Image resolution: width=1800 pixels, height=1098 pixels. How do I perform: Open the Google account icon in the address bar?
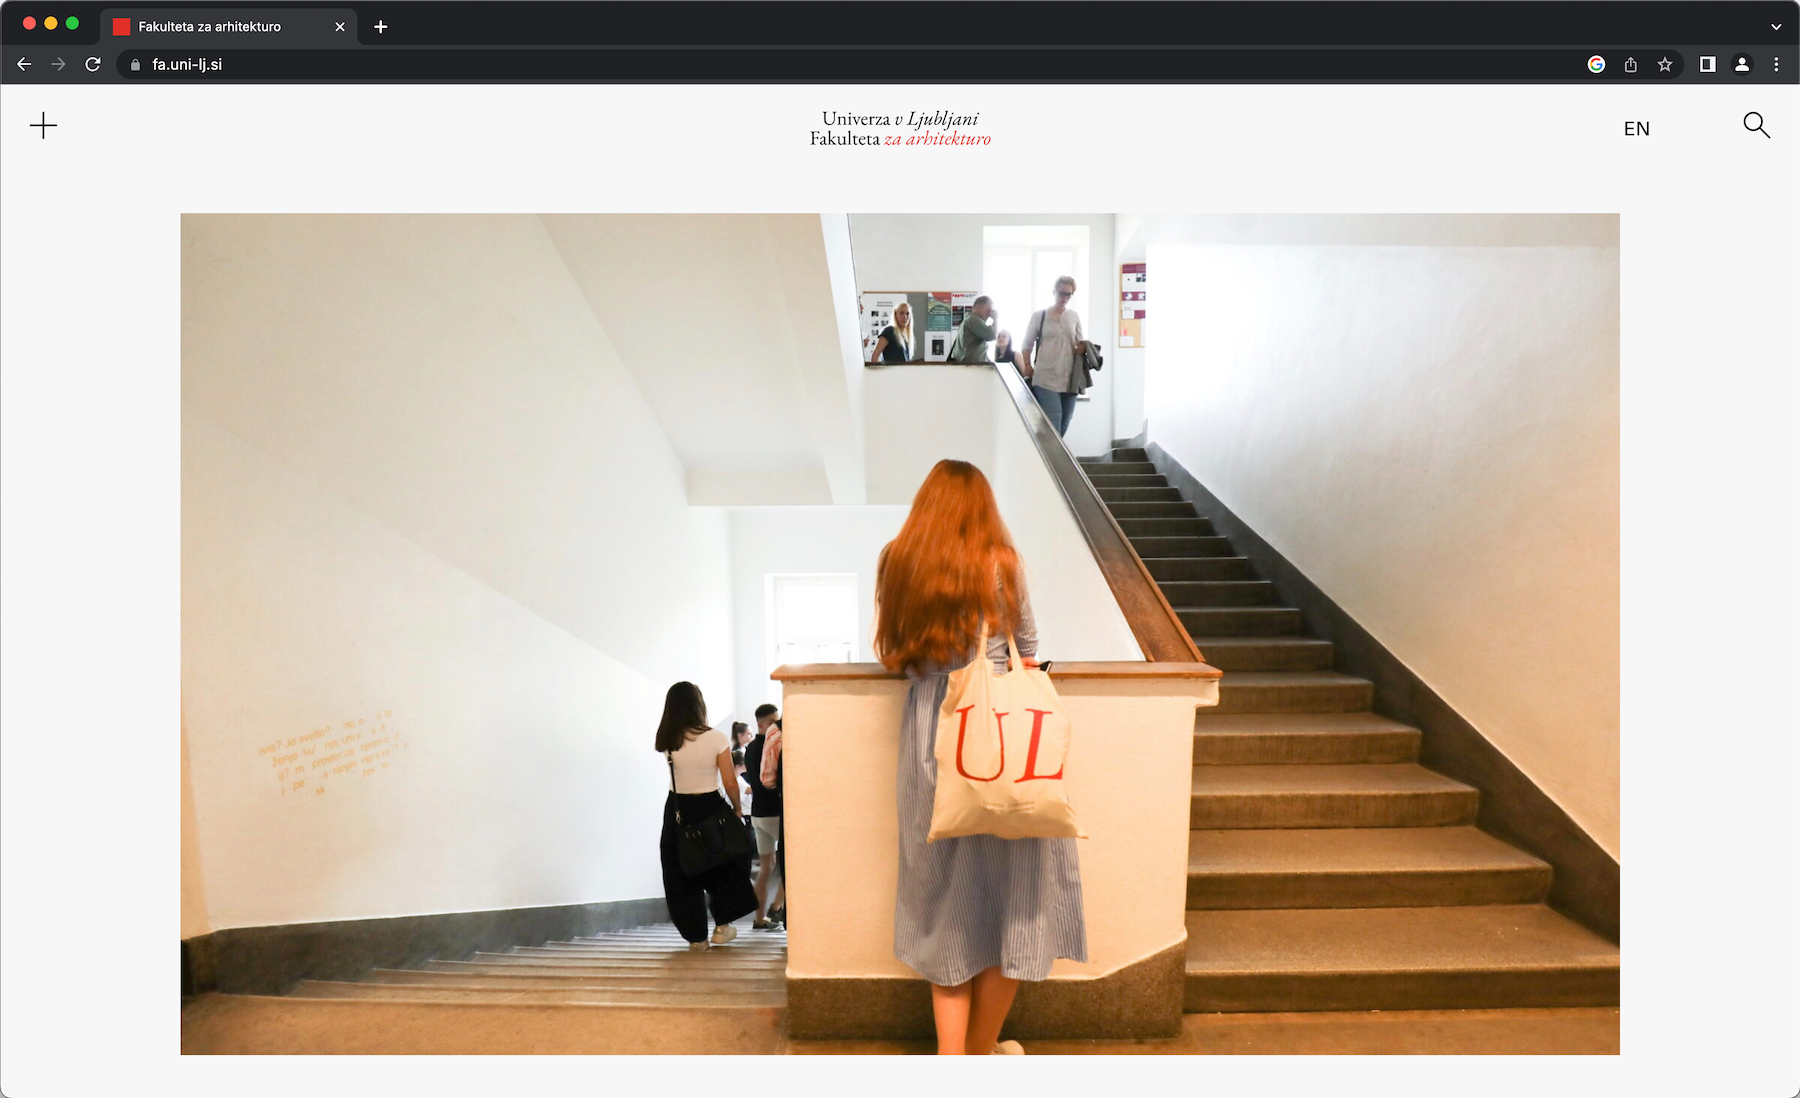pyautogui.click(x=1596, y=64)
